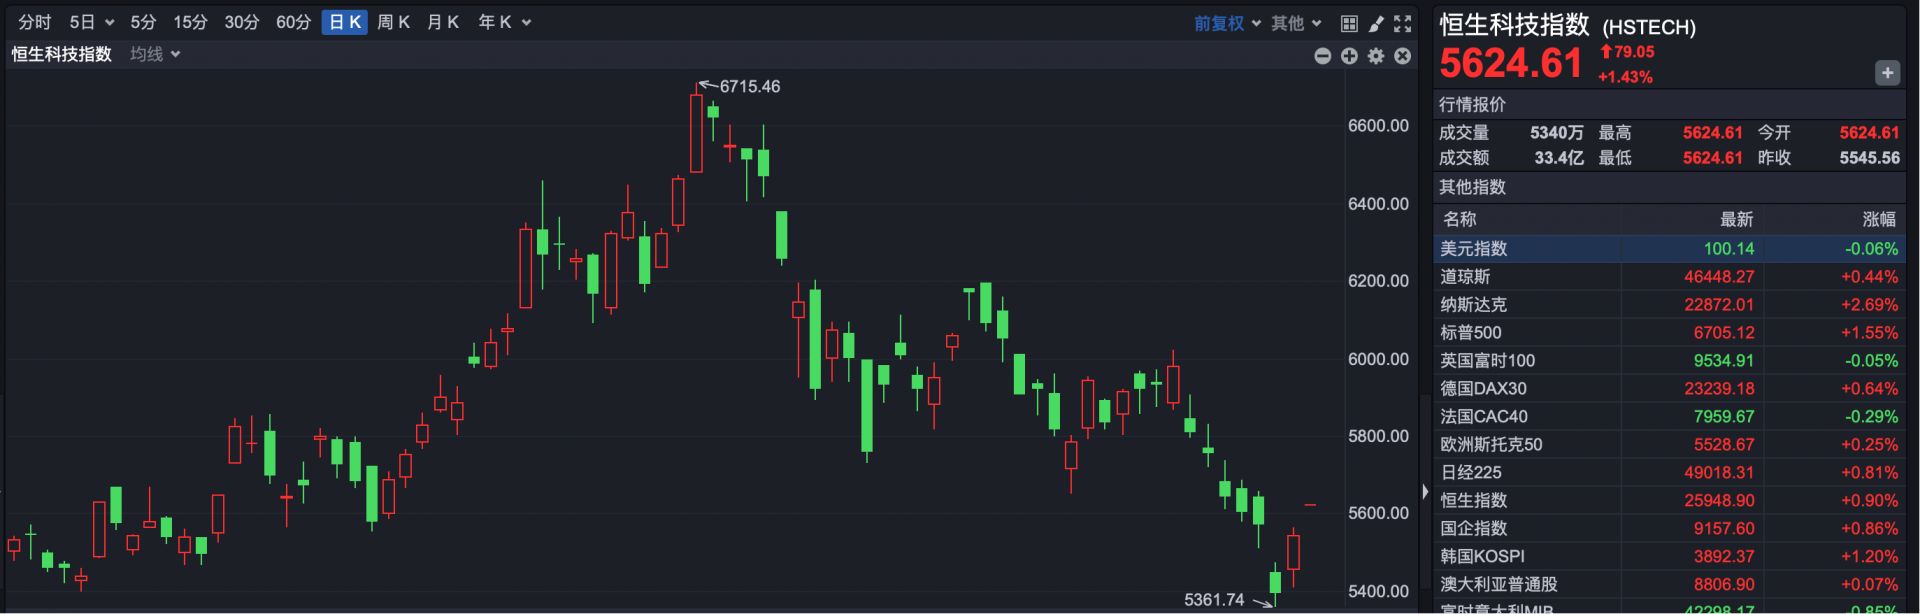Viewport: 1920px width, 614px height.
Task: Add HSTECH to watchlist with plus button
Action: [x=1887, y=73]
